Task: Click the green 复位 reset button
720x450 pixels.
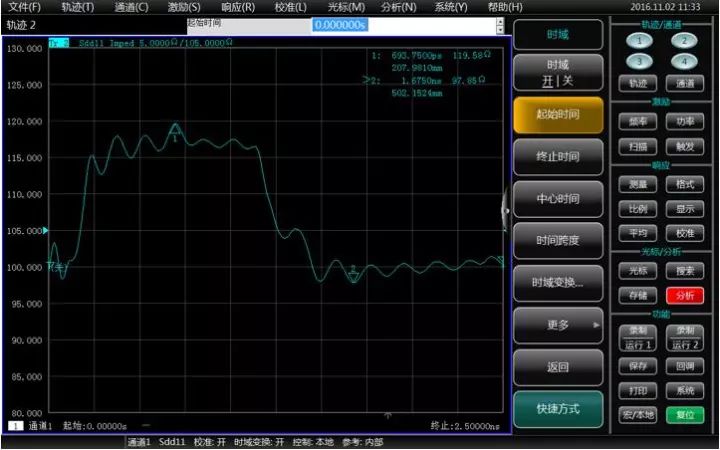Action: [x=685, y=415]
